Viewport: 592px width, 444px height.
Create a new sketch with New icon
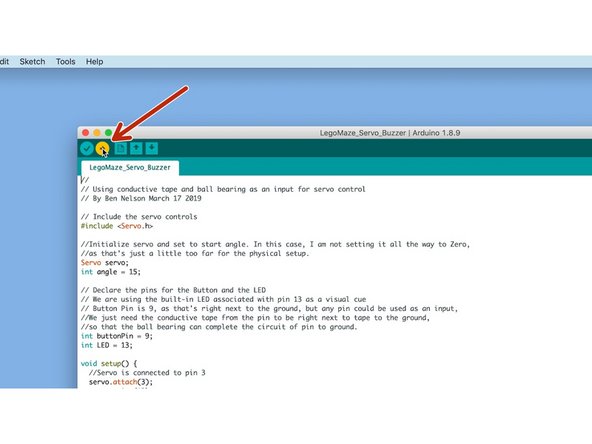[x=121, y=148]
